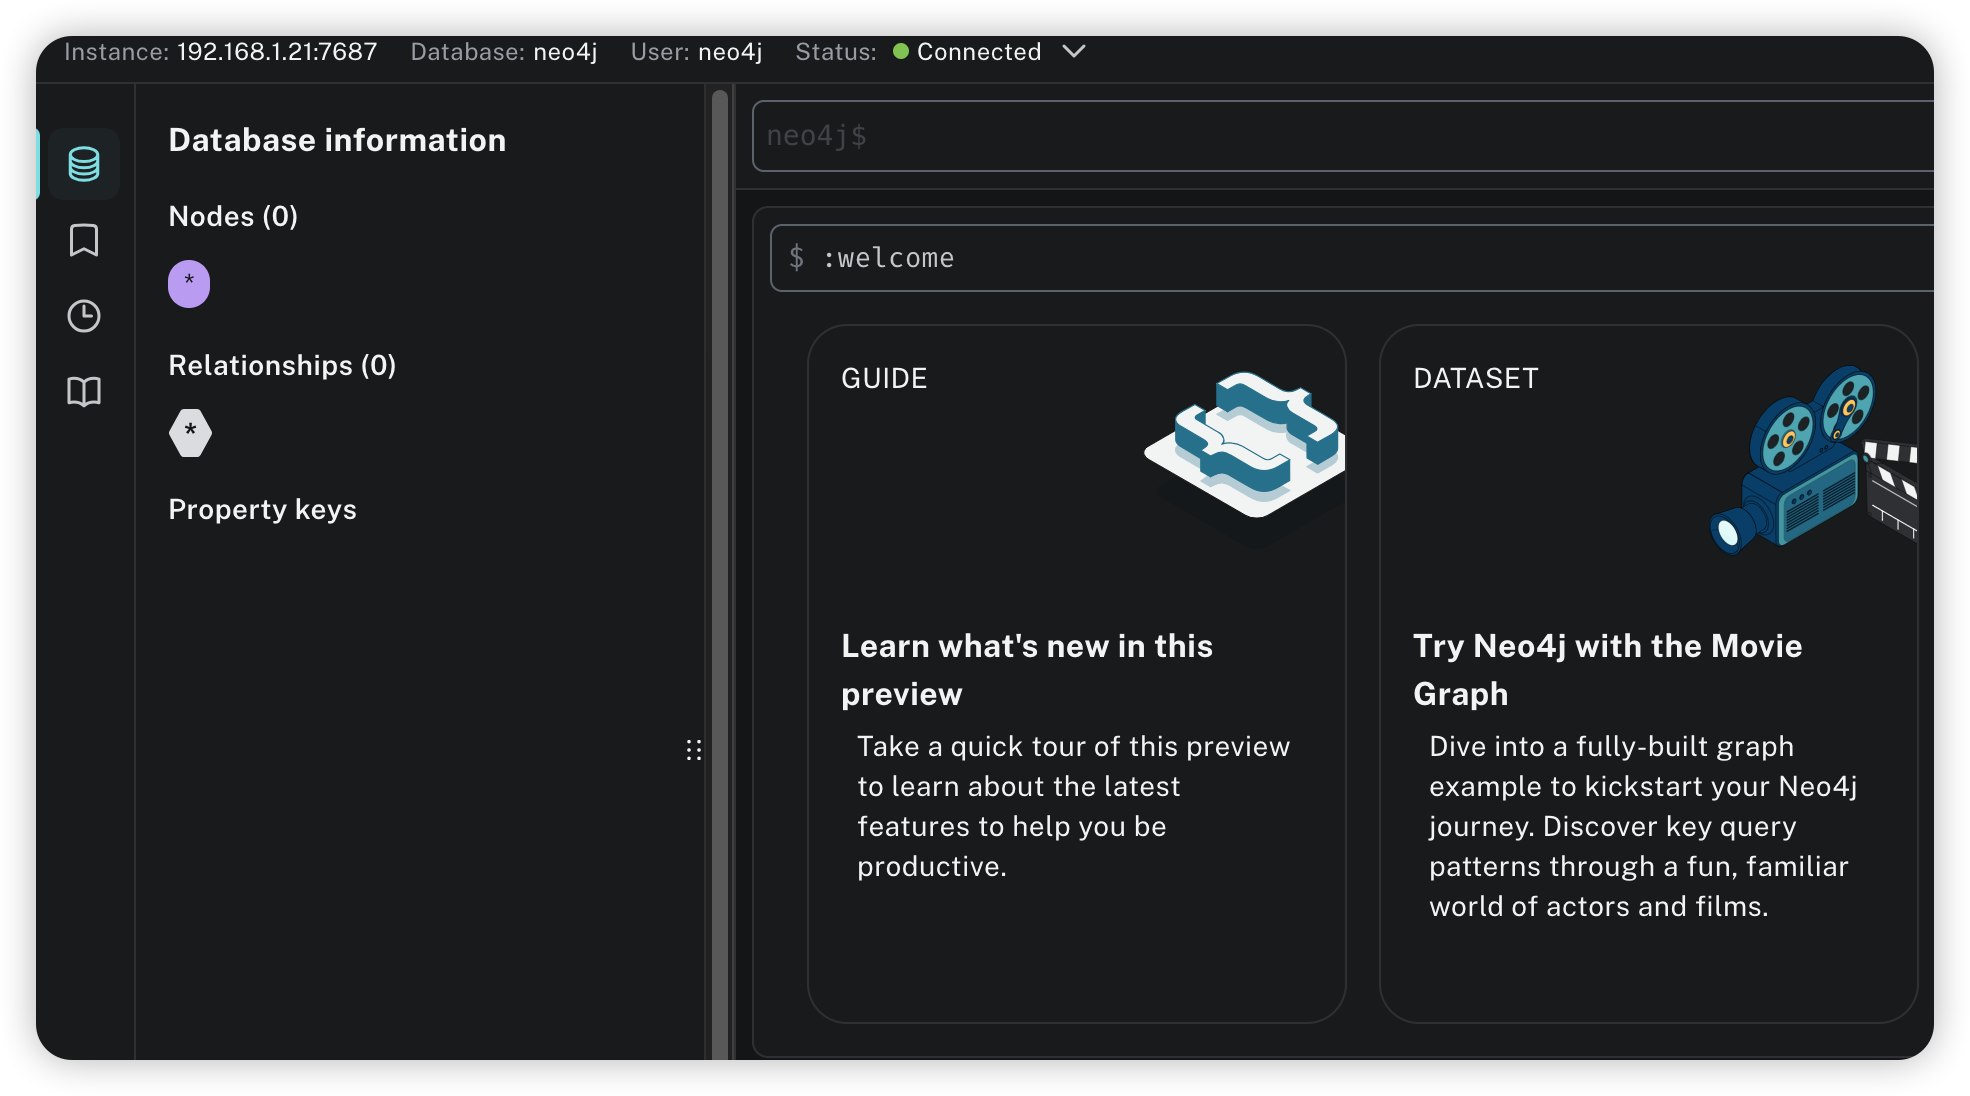Screen dimensions: 1970x1096
Task: Select the purple all-nodes asterisk chip
Action: (x=189, y=284)
